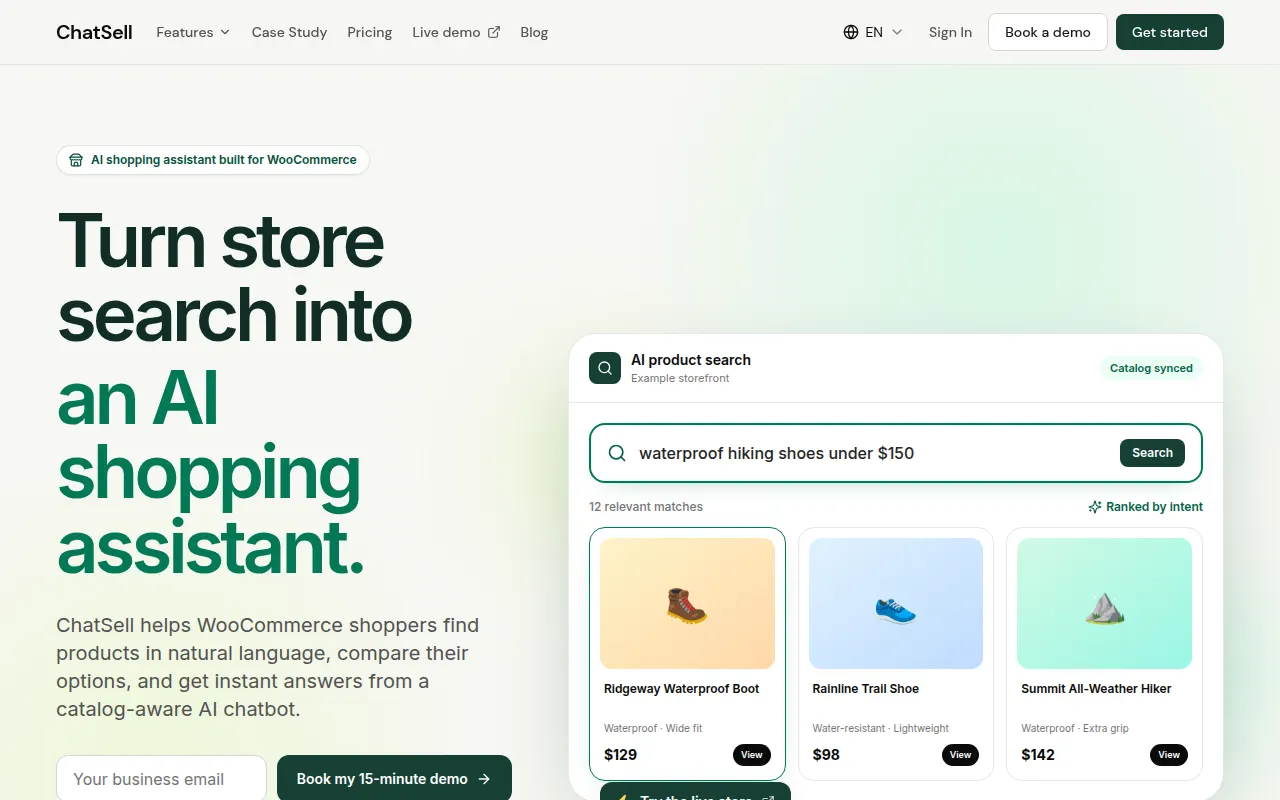Click the Ranked by intent sparkle icon
The width and height of the screenshot is (1280, 800).
point(1095,507)
